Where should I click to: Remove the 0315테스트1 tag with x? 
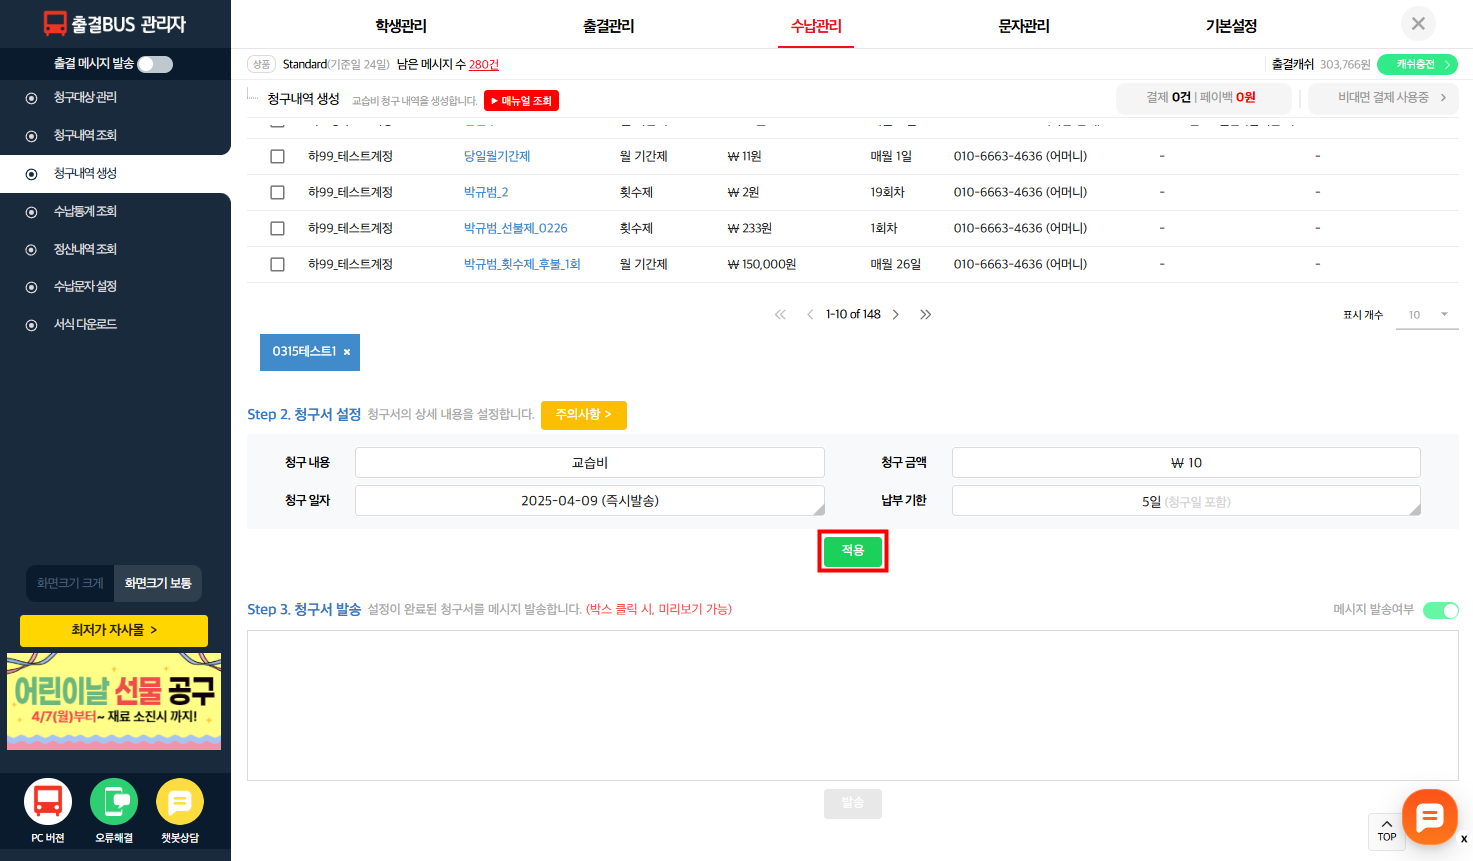347,352
